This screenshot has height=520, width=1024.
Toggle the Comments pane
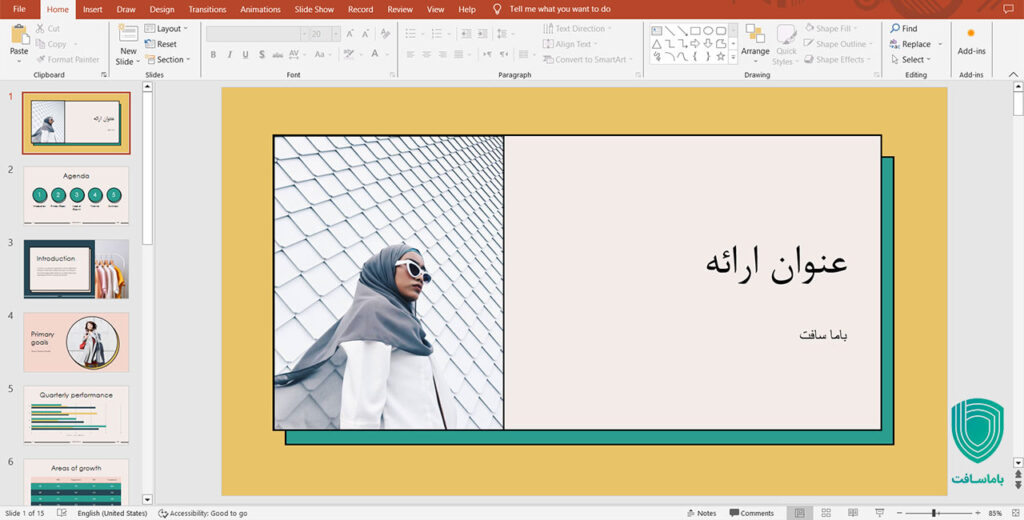(751, 513)
